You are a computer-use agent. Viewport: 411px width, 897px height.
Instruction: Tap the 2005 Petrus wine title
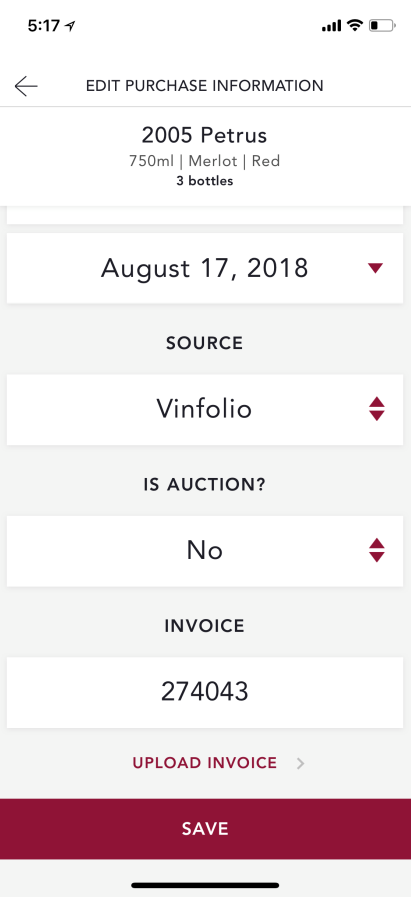204,136
